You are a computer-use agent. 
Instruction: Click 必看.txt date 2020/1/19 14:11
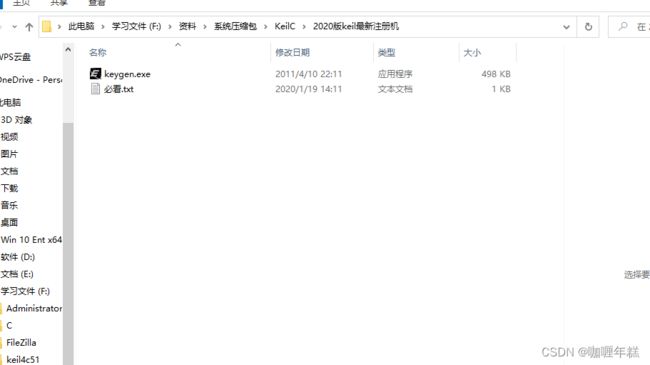click(x=308, y=89)
